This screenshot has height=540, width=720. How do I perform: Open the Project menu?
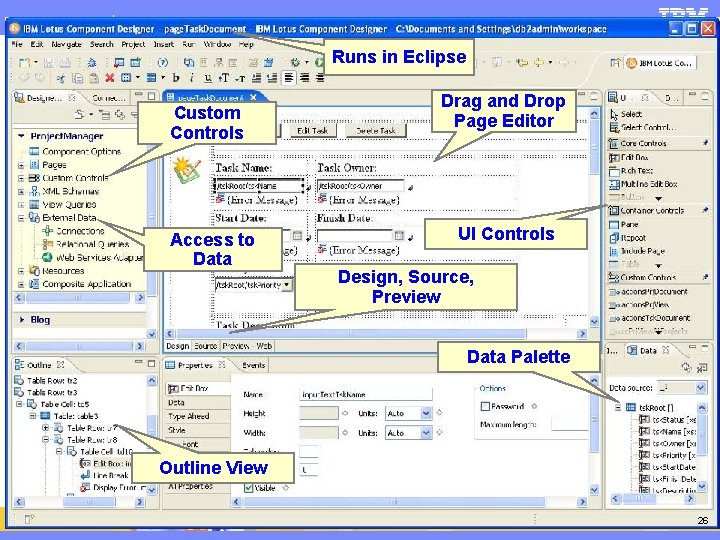[x=133, y=44]
